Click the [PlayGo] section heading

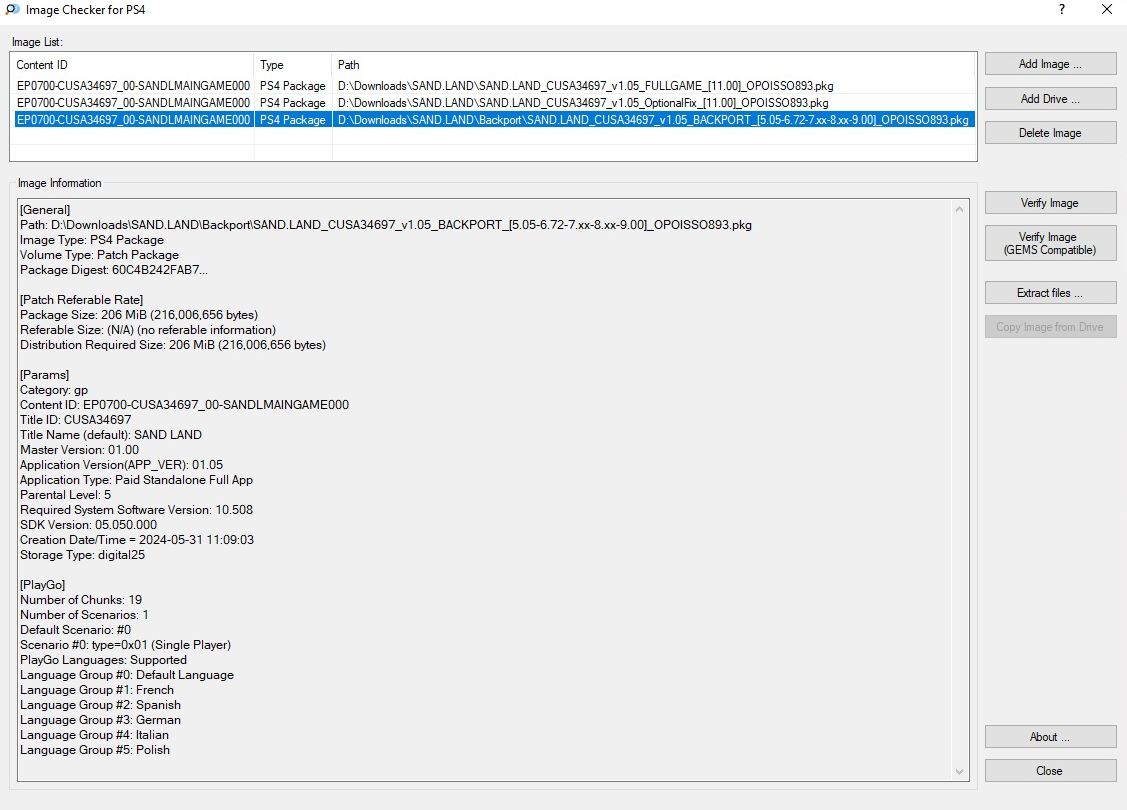coord(42,584)
